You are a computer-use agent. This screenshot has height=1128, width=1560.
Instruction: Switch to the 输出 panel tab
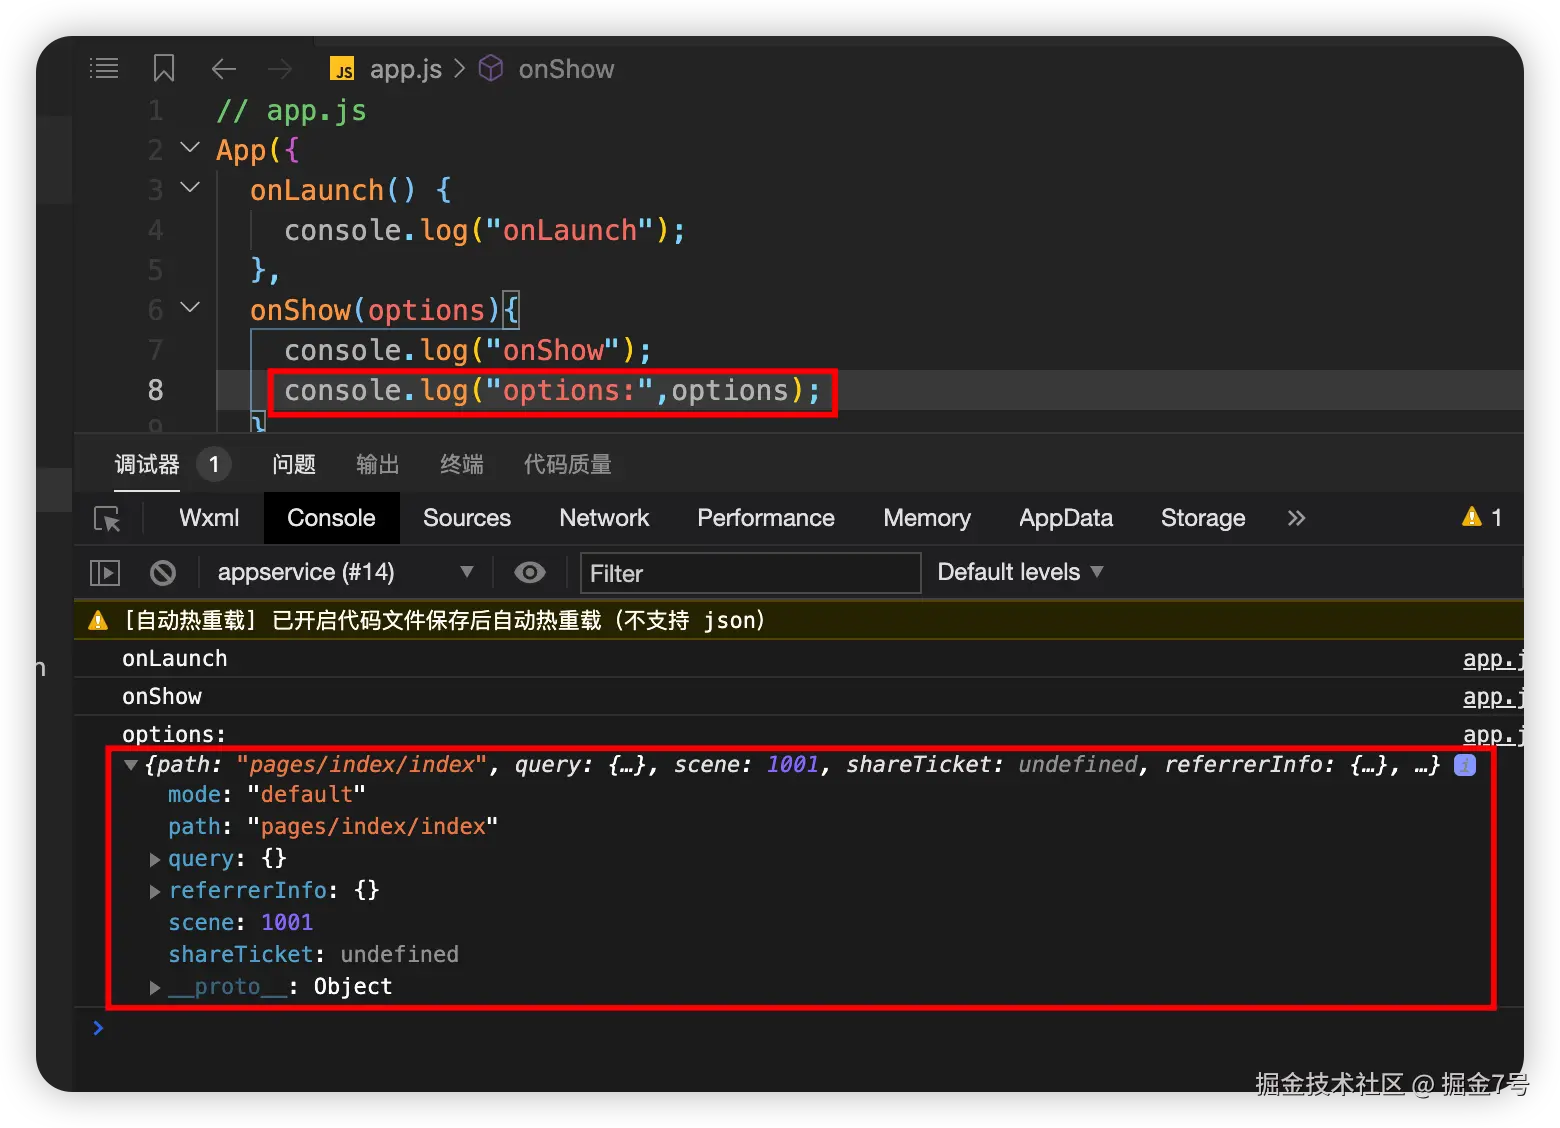378,464
